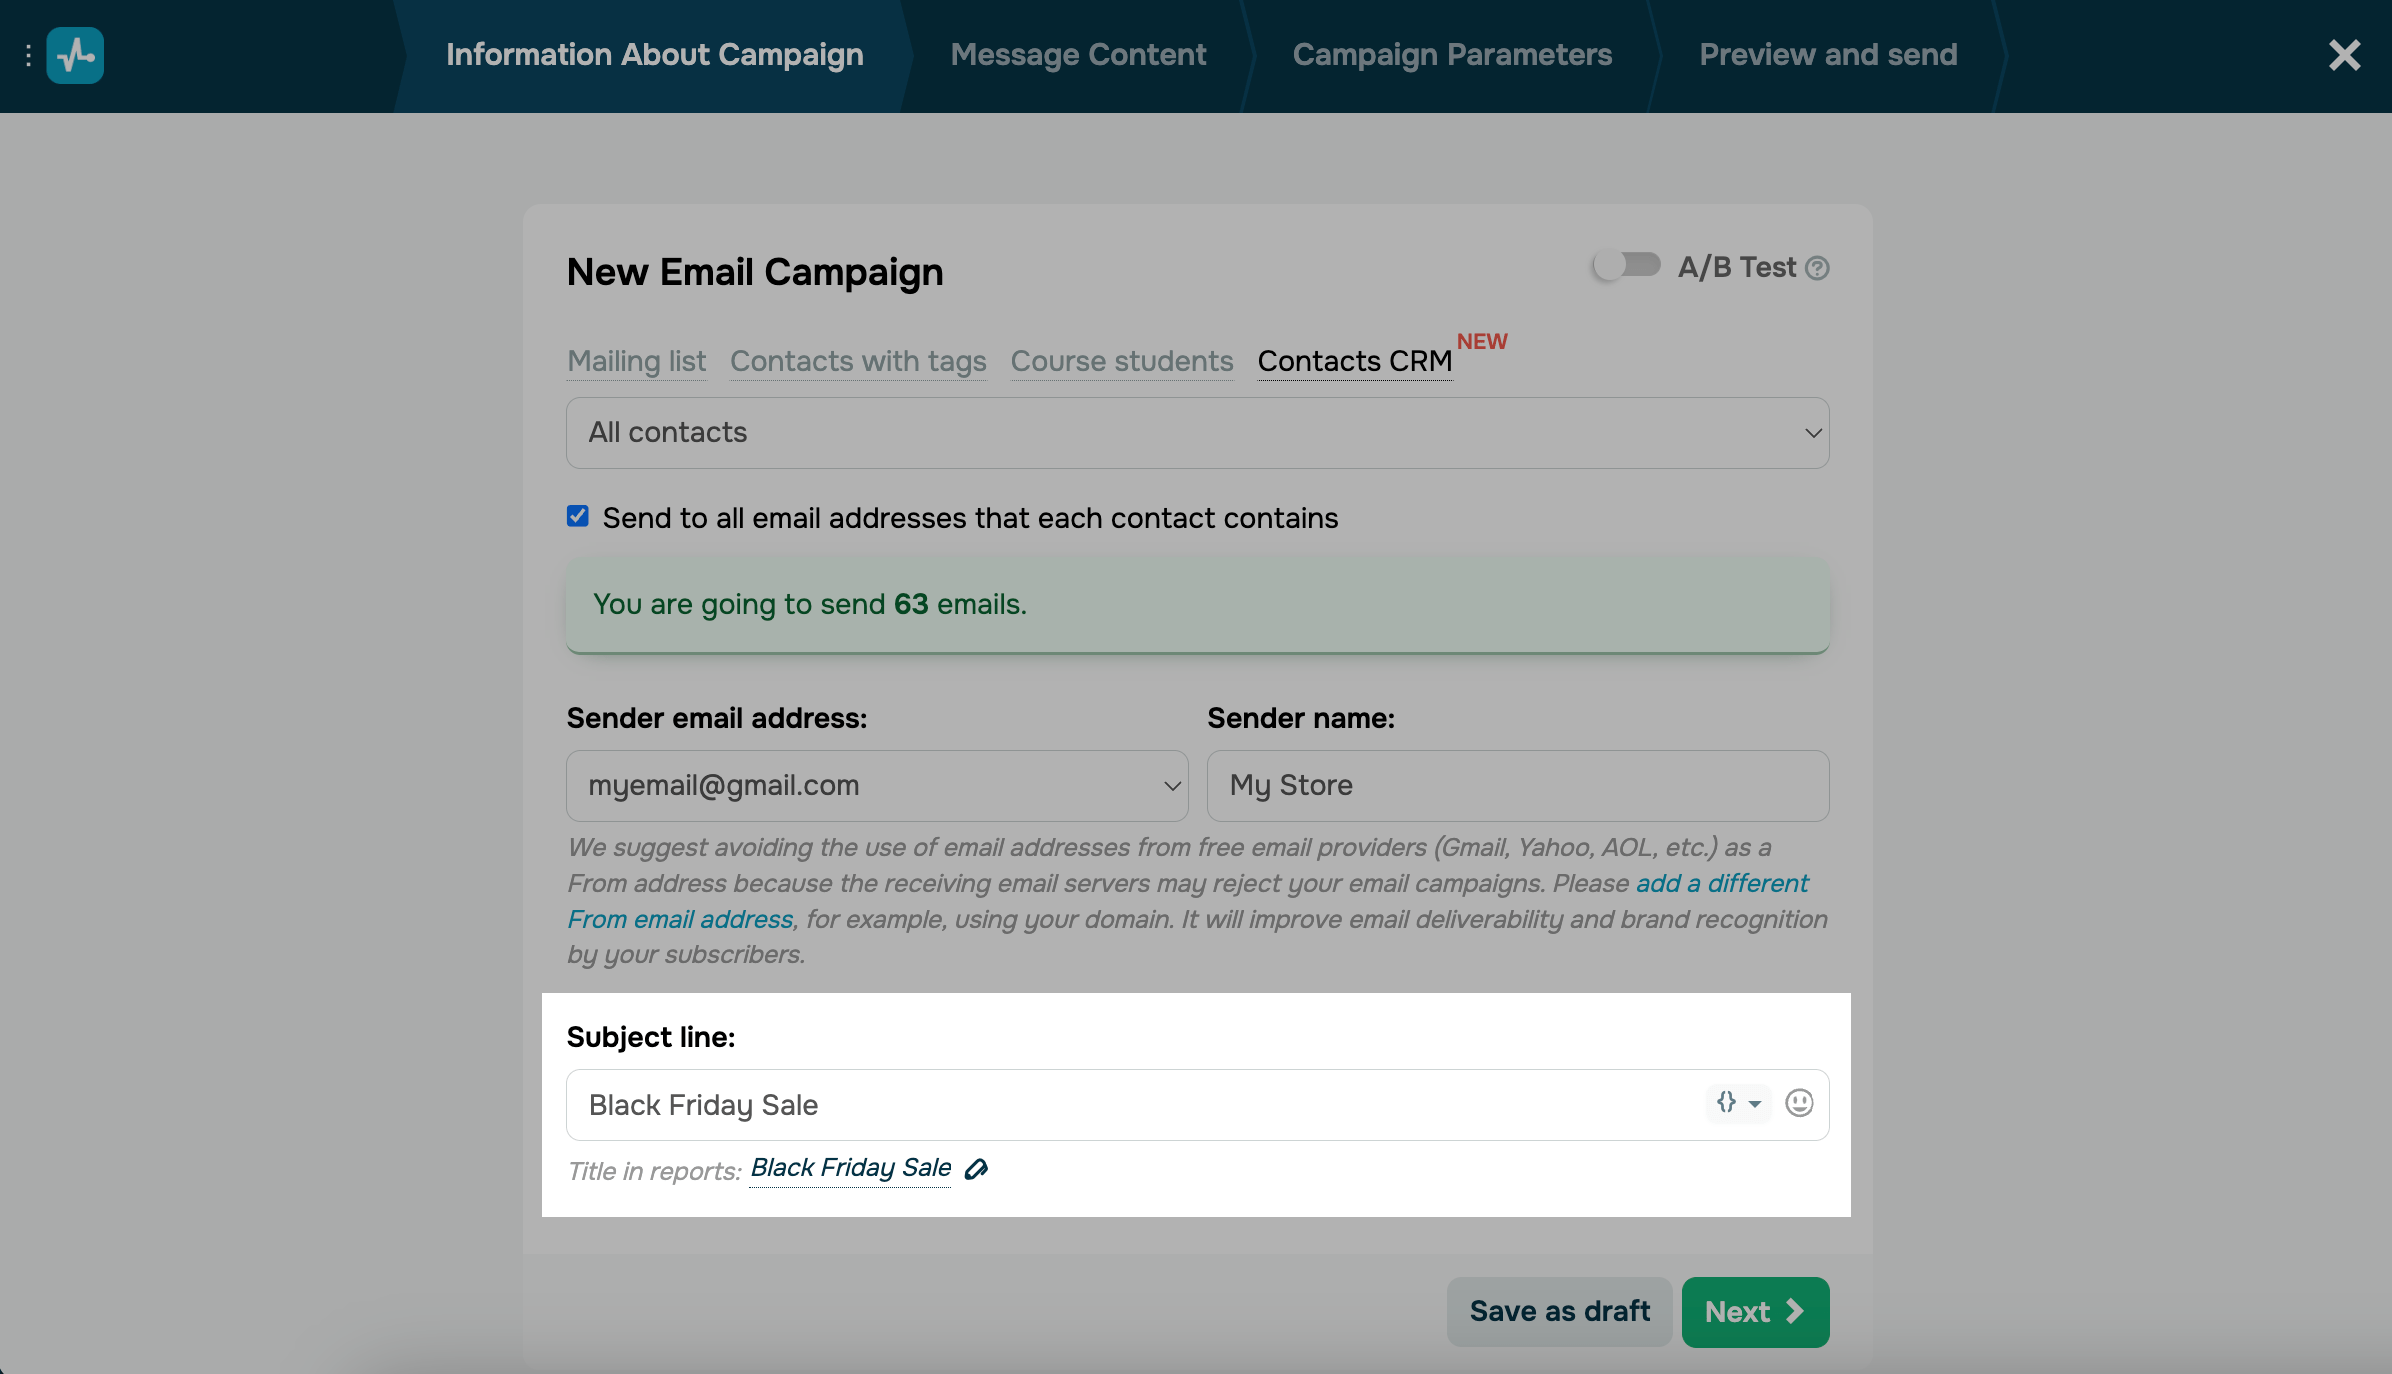Viewport: 2392px width, 1374px height.
Task: Uncheck send to all email addresses checkbox
Action: coord(578,516)
